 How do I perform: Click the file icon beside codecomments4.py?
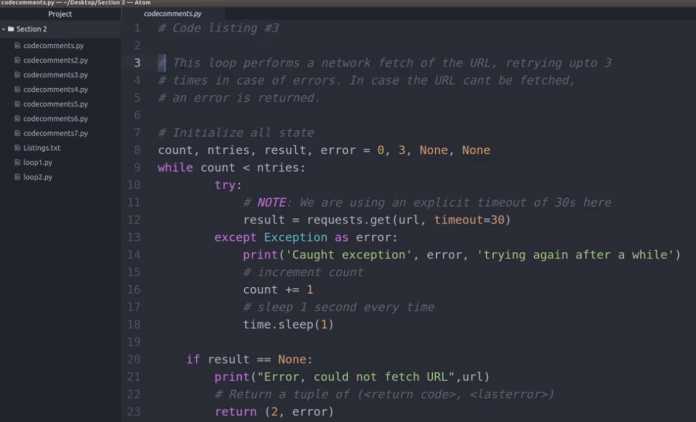[x=18, y=89]
